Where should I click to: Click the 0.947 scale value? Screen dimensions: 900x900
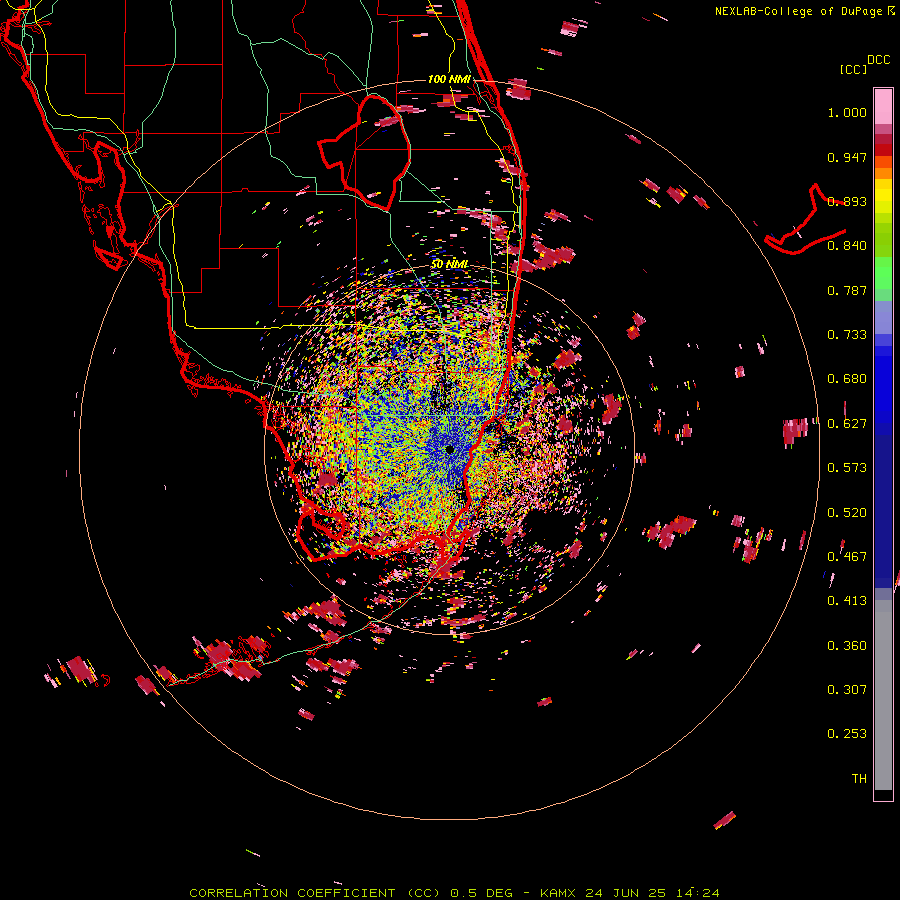(x=847, y=157)
